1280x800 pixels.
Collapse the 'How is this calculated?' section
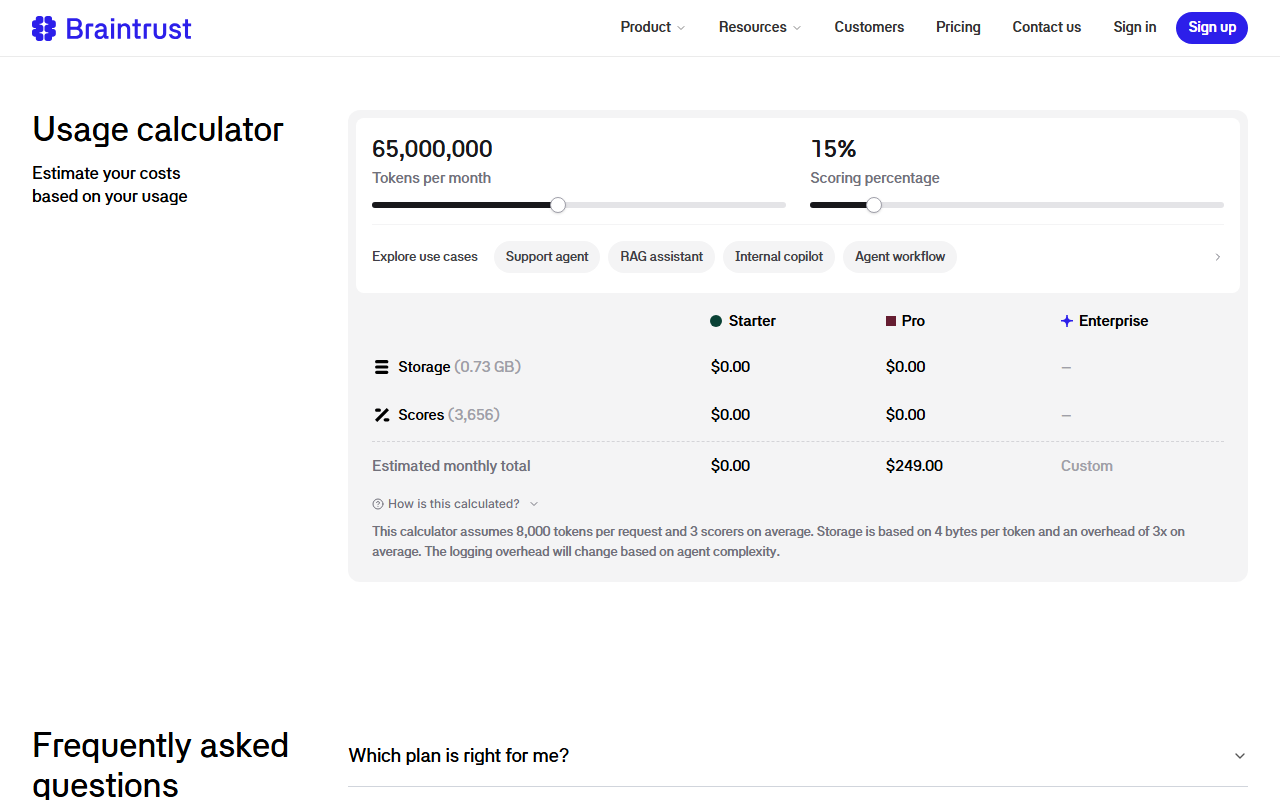[455, 504]
